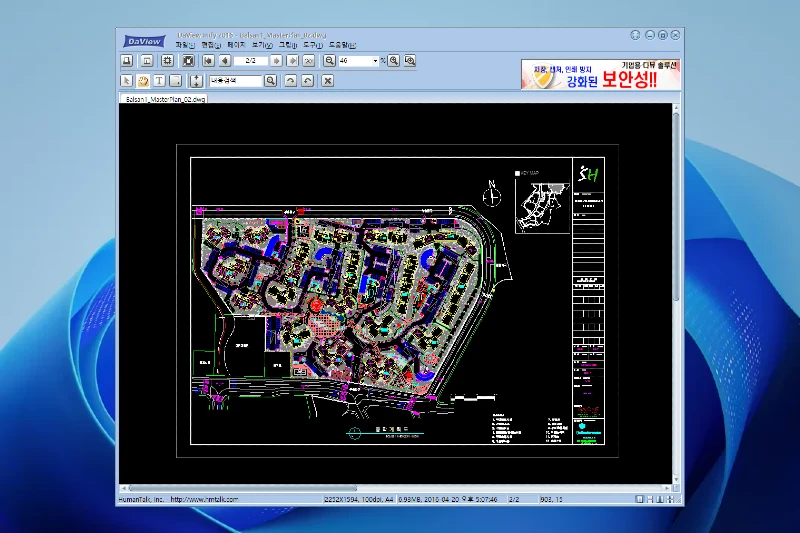The image size is (800, 533).
Task: Open the 도구 (Tools) menu
Action: point(312,45)
